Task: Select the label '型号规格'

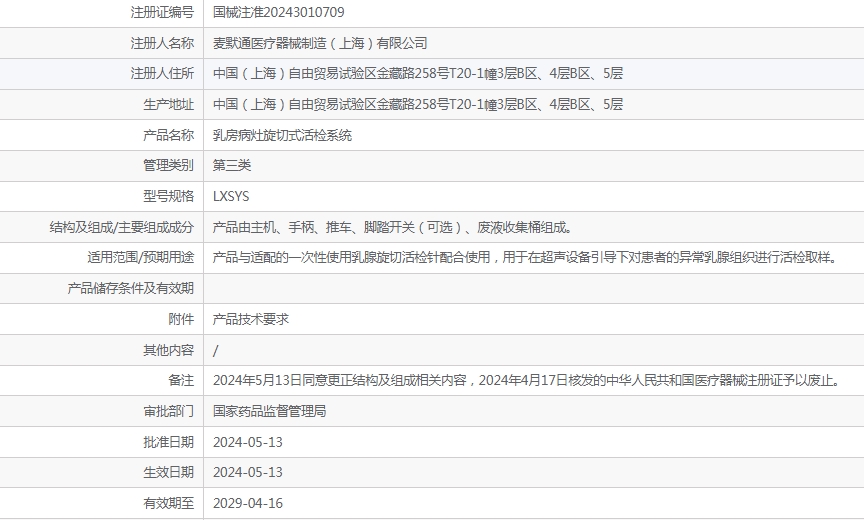Action: (x=169, y=196)
